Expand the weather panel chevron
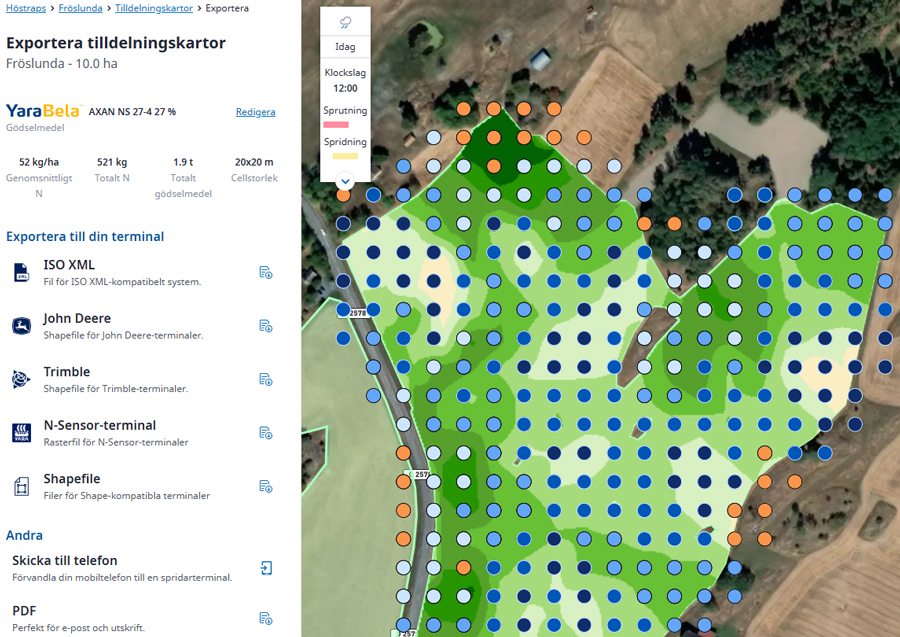The width and height of the screenshot is (900, 637). (x=345, y=182)
